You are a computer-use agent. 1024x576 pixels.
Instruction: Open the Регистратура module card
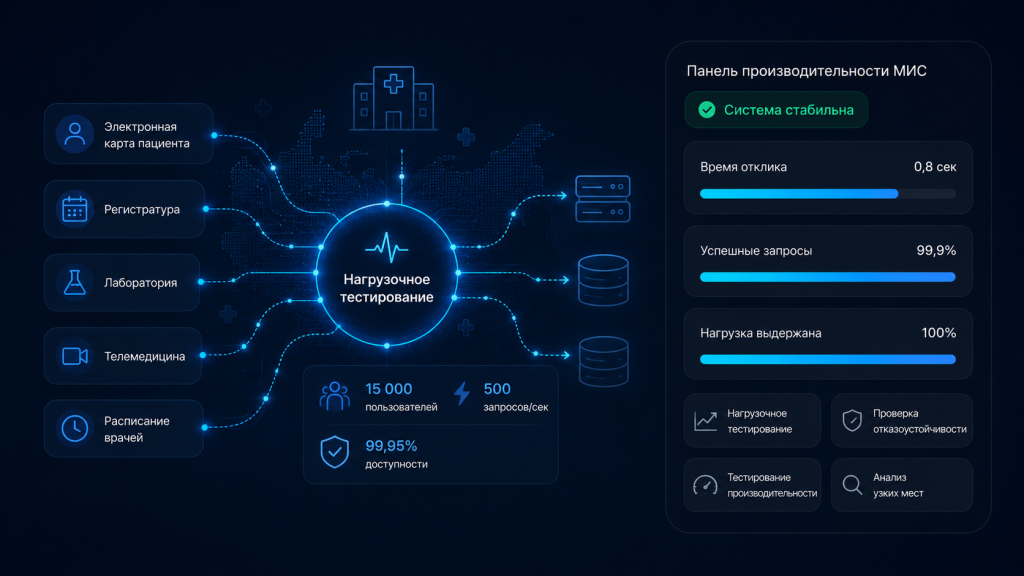[124, 209]
